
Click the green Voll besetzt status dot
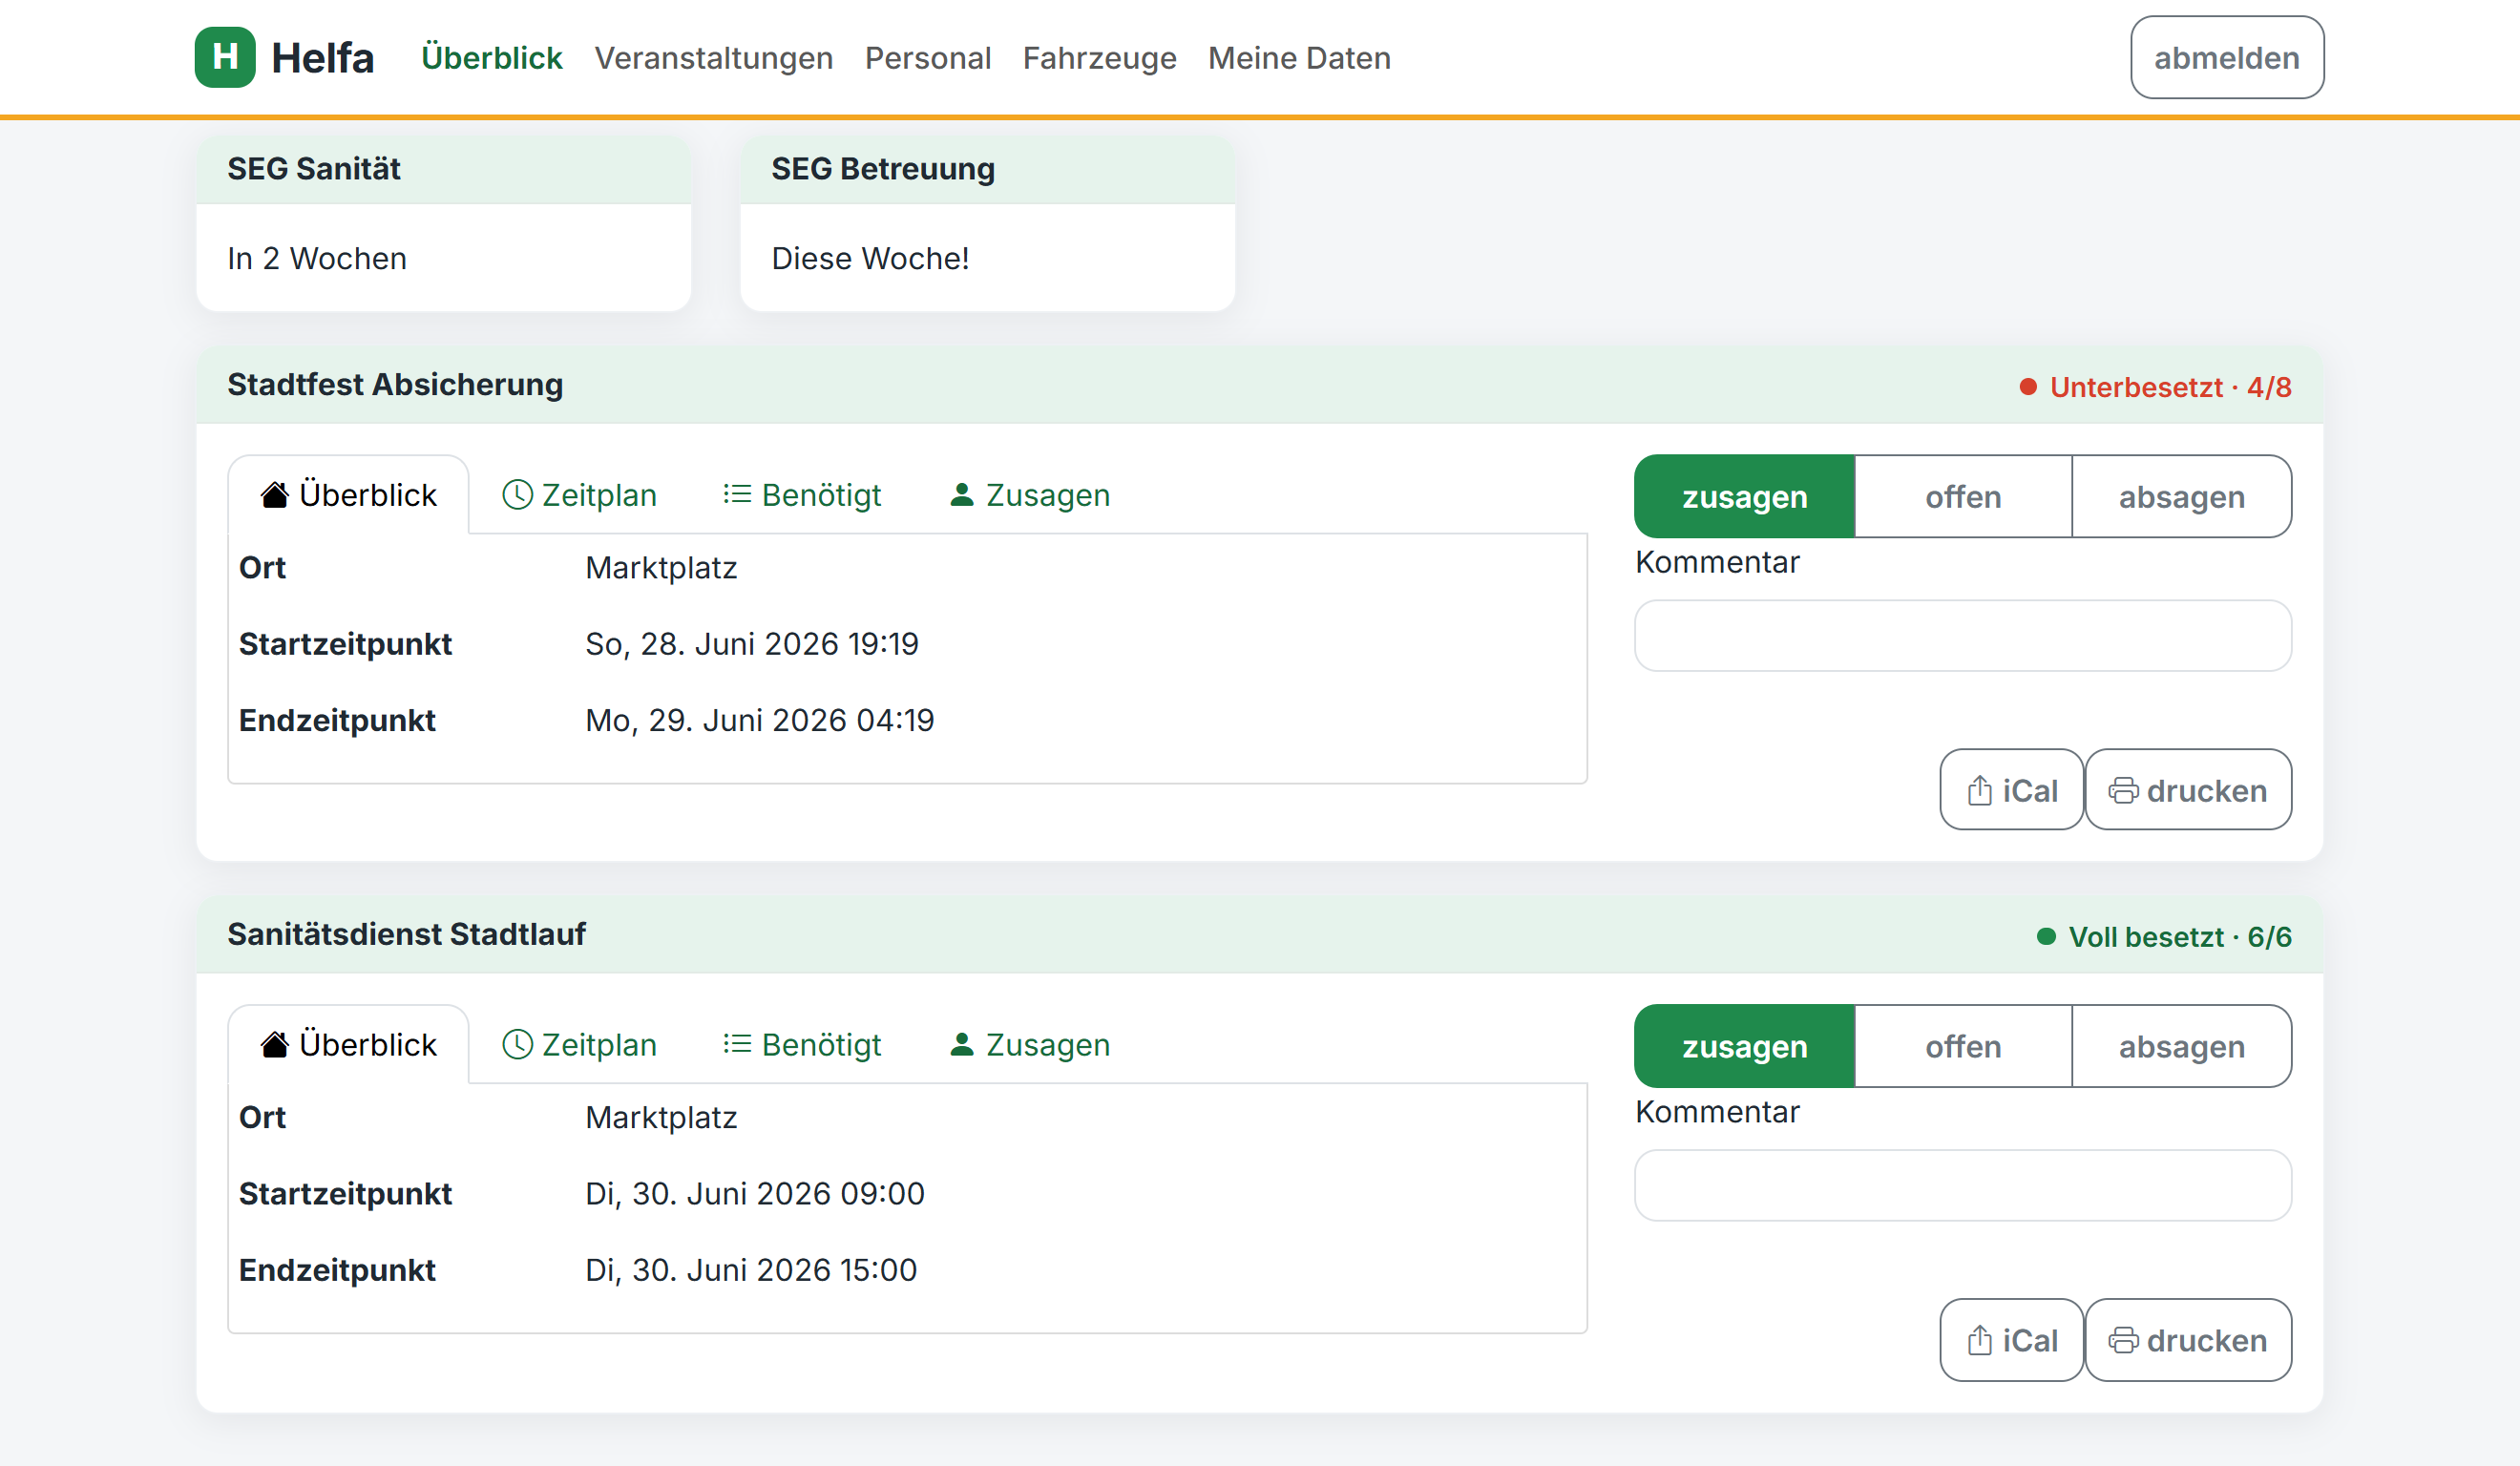pyautogui.click(x=2046, y=937)
